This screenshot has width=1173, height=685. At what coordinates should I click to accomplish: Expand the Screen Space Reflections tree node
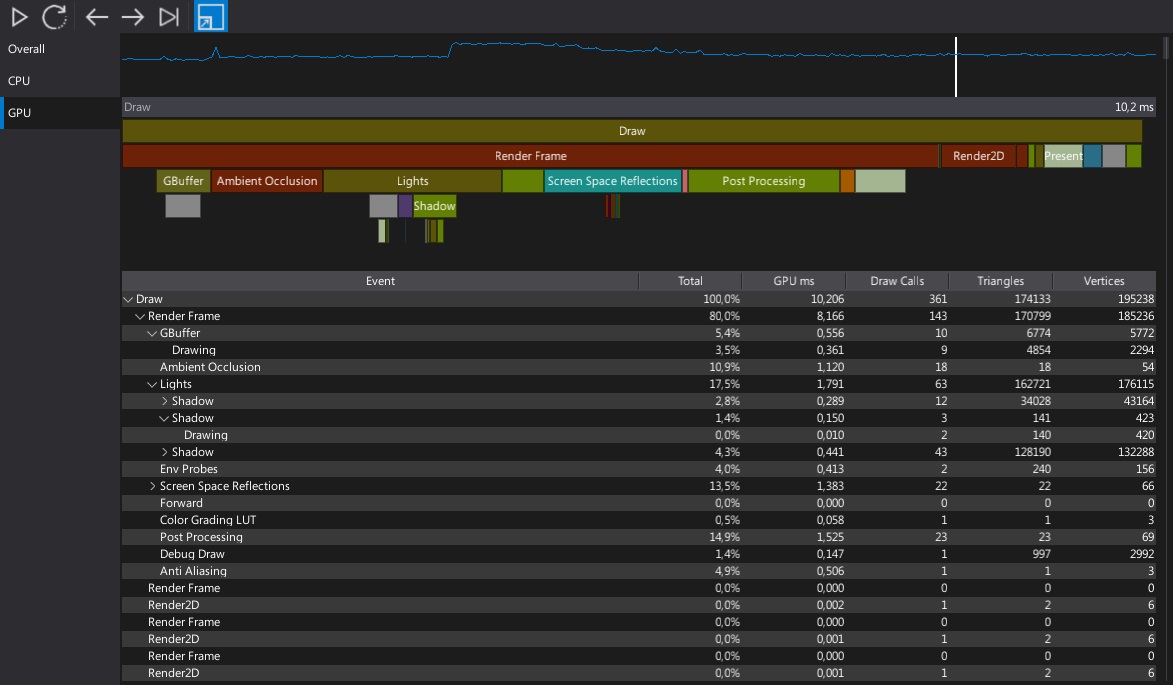tap(152, 485)
